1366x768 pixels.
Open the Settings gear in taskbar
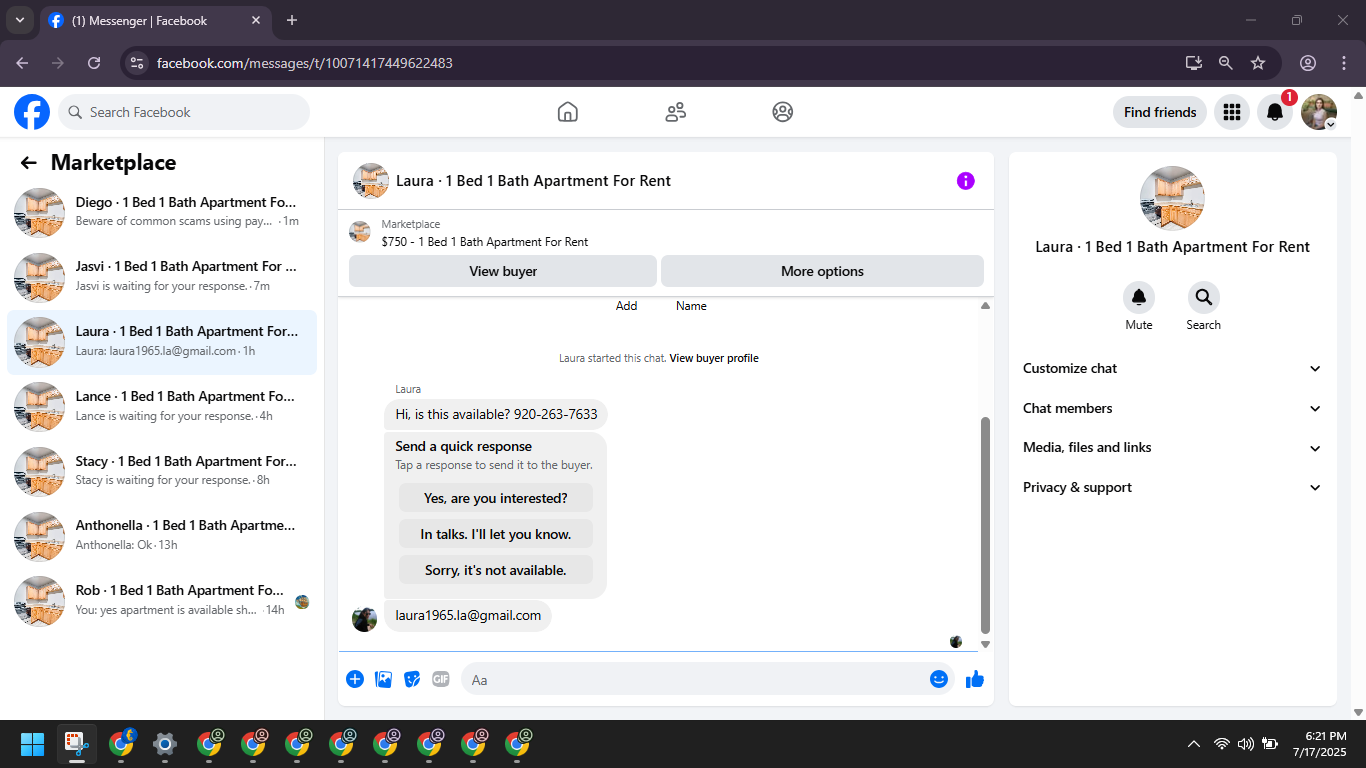click(165, 744)
